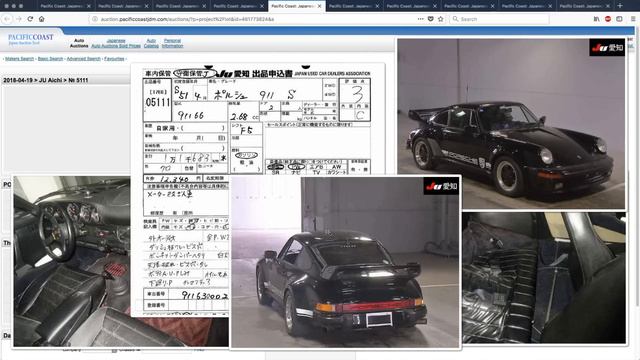This screenshot has height=360, width=640.
Task: Open the page actions three-dot menu
Action: pyautogui.click(x=420, y=19)
